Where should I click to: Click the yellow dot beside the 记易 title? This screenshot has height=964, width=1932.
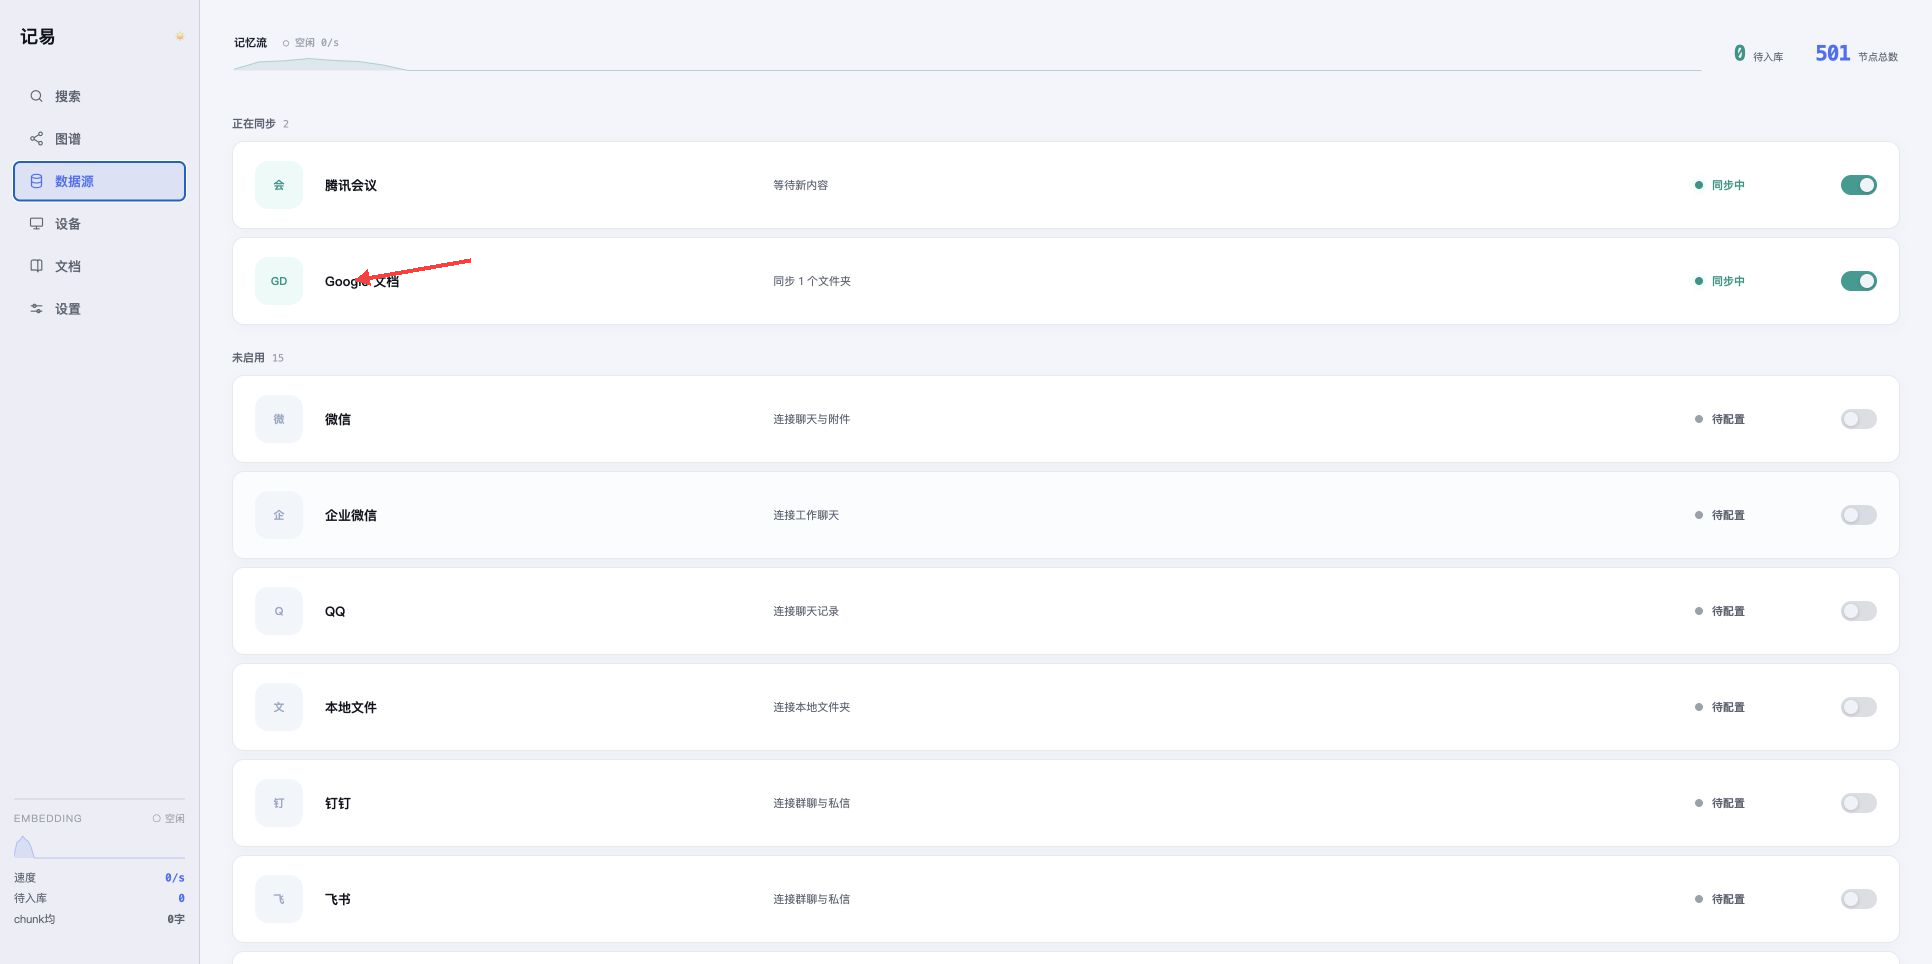[x=180, y=37]
